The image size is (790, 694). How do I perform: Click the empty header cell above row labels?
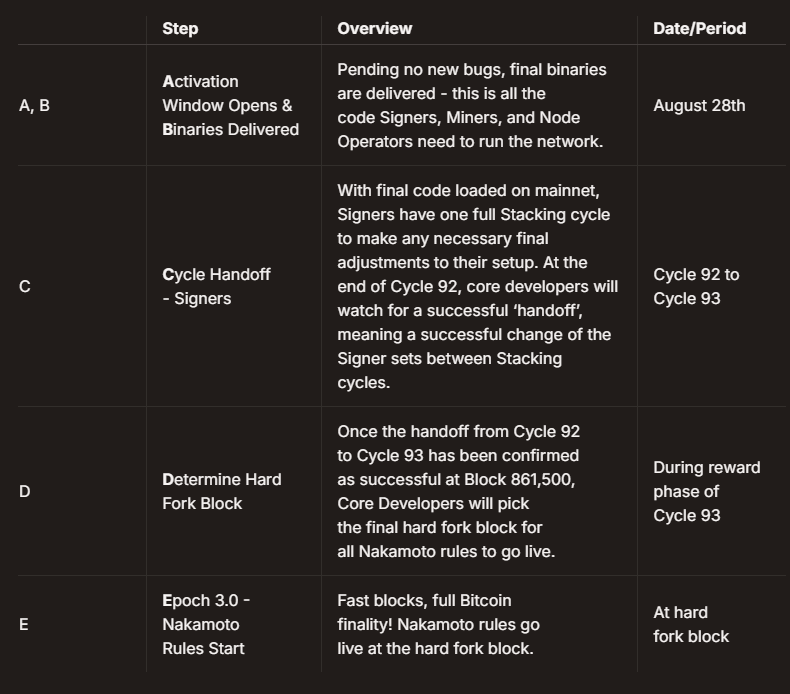tap(80, 29)
